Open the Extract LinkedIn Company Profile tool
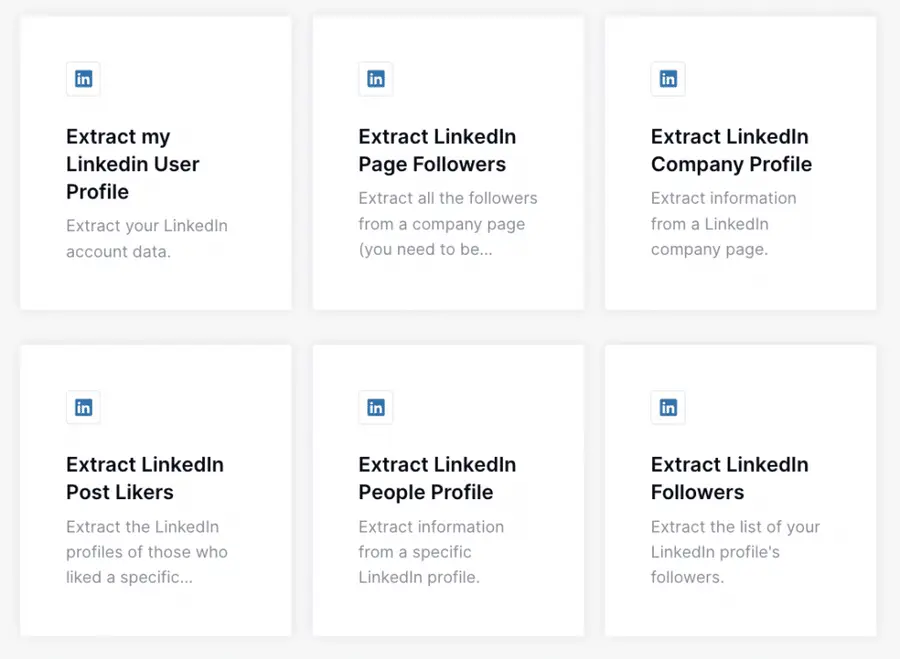900x659 pixels. pos(730,150)
